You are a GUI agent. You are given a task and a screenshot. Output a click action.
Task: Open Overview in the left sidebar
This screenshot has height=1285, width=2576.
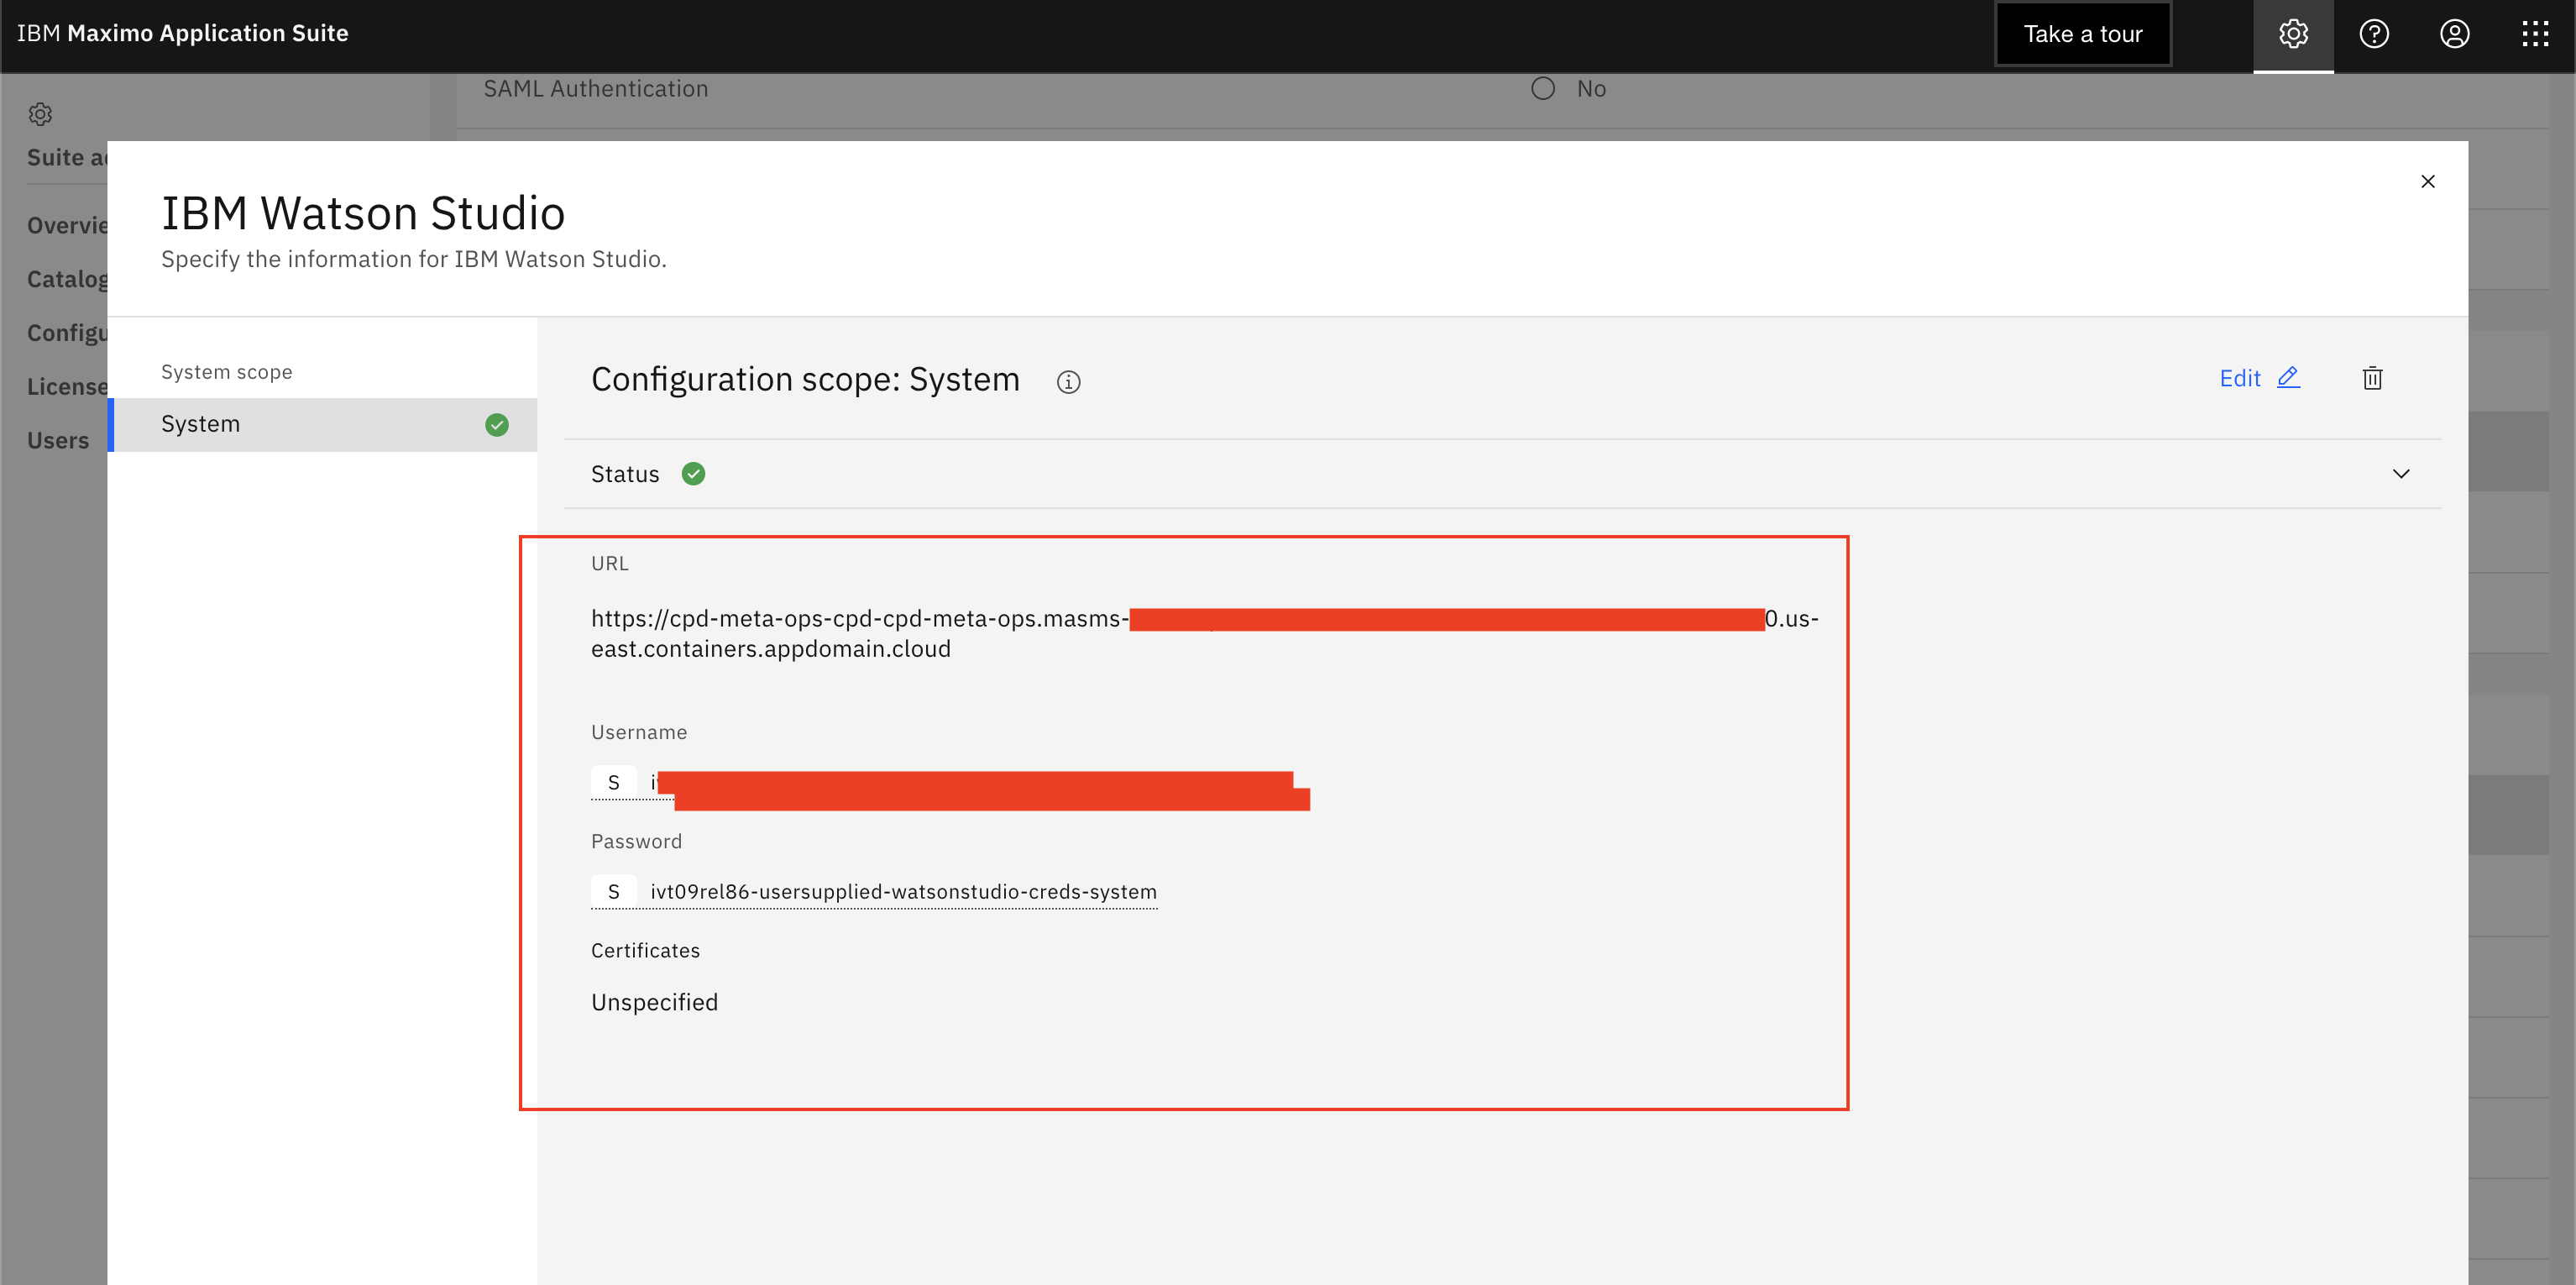(x=67, y=225)
